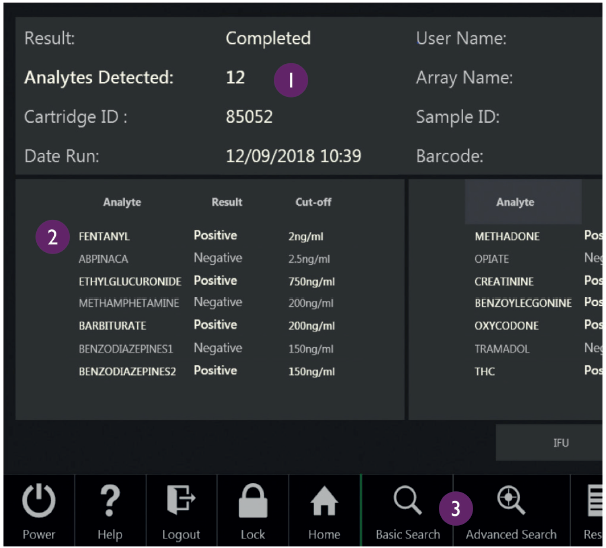606x548 pixels.
Task: Click the partially visible Results list icon
Action: click(x=595, y=501)
